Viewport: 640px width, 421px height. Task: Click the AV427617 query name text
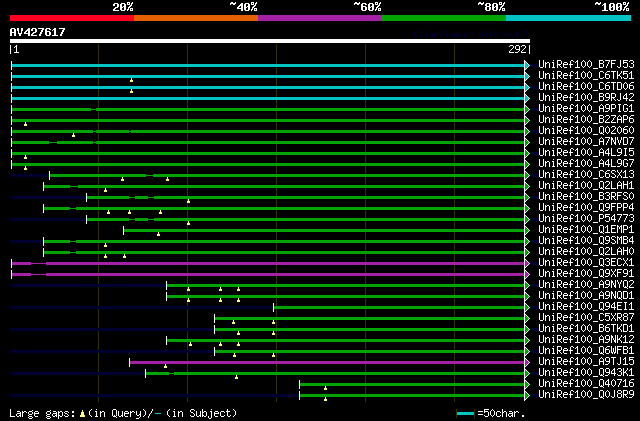[x=37, y=32]
